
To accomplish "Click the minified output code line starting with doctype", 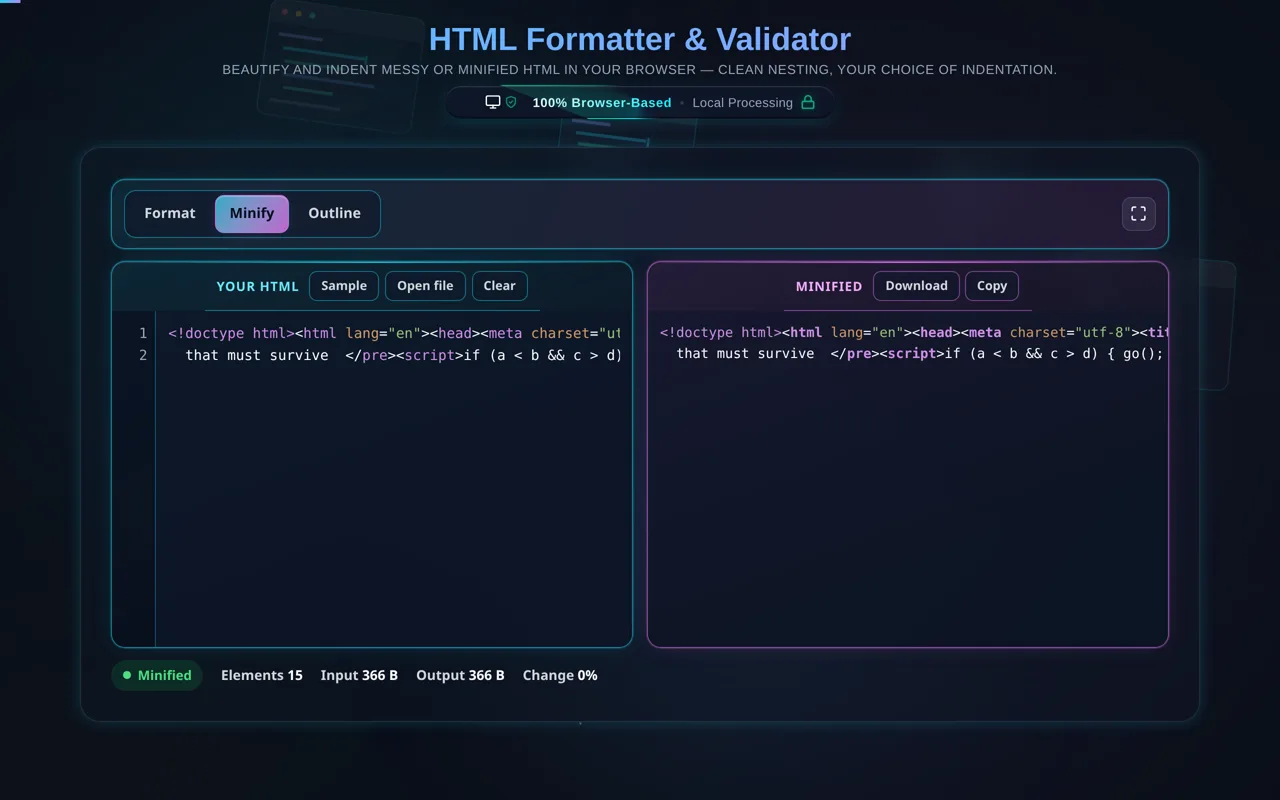I will (912, 332).
